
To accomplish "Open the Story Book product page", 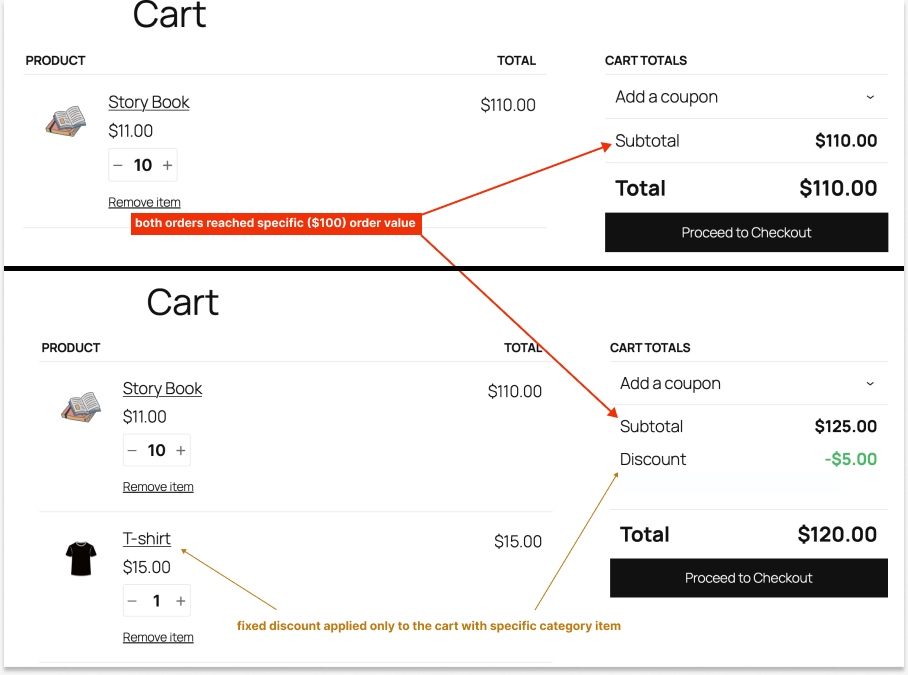I will [148, 102].
